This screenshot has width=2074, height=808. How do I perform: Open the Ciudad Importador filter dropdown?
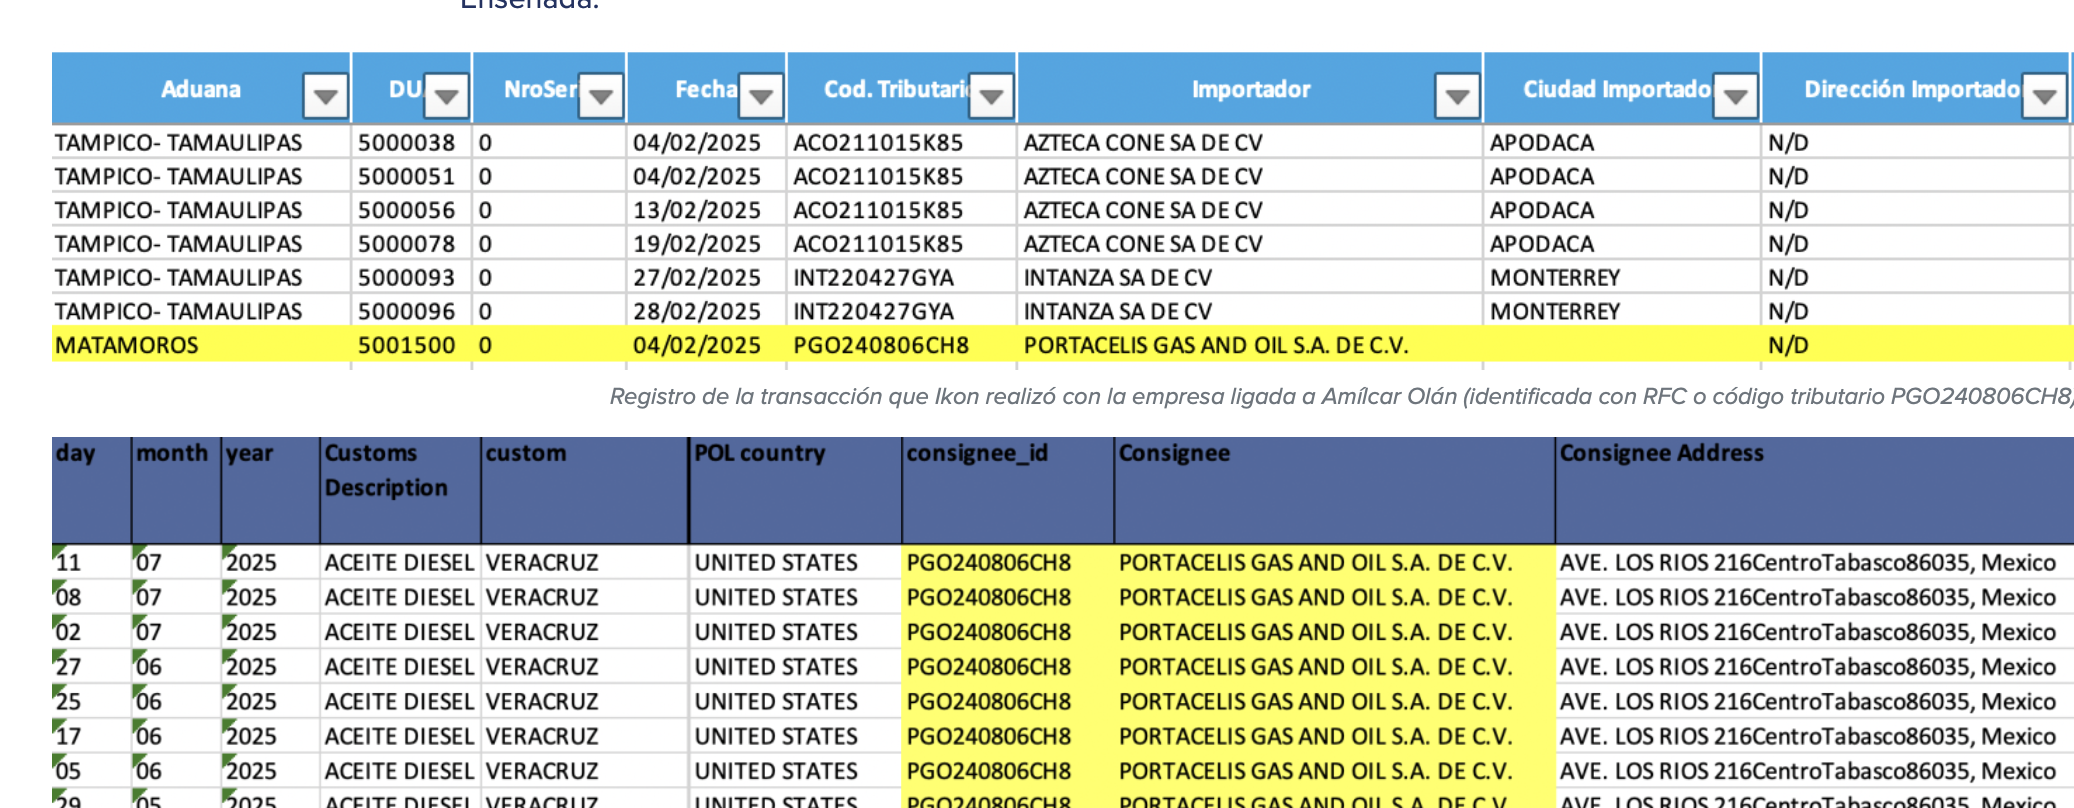coord(1735,97)
